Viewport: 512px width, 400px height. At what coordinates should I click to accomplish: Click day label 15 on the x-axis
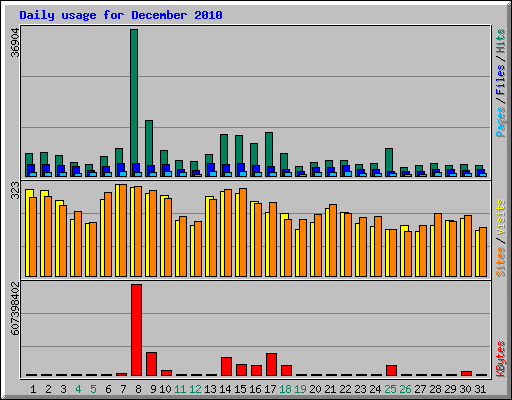(x=240, y=389)
